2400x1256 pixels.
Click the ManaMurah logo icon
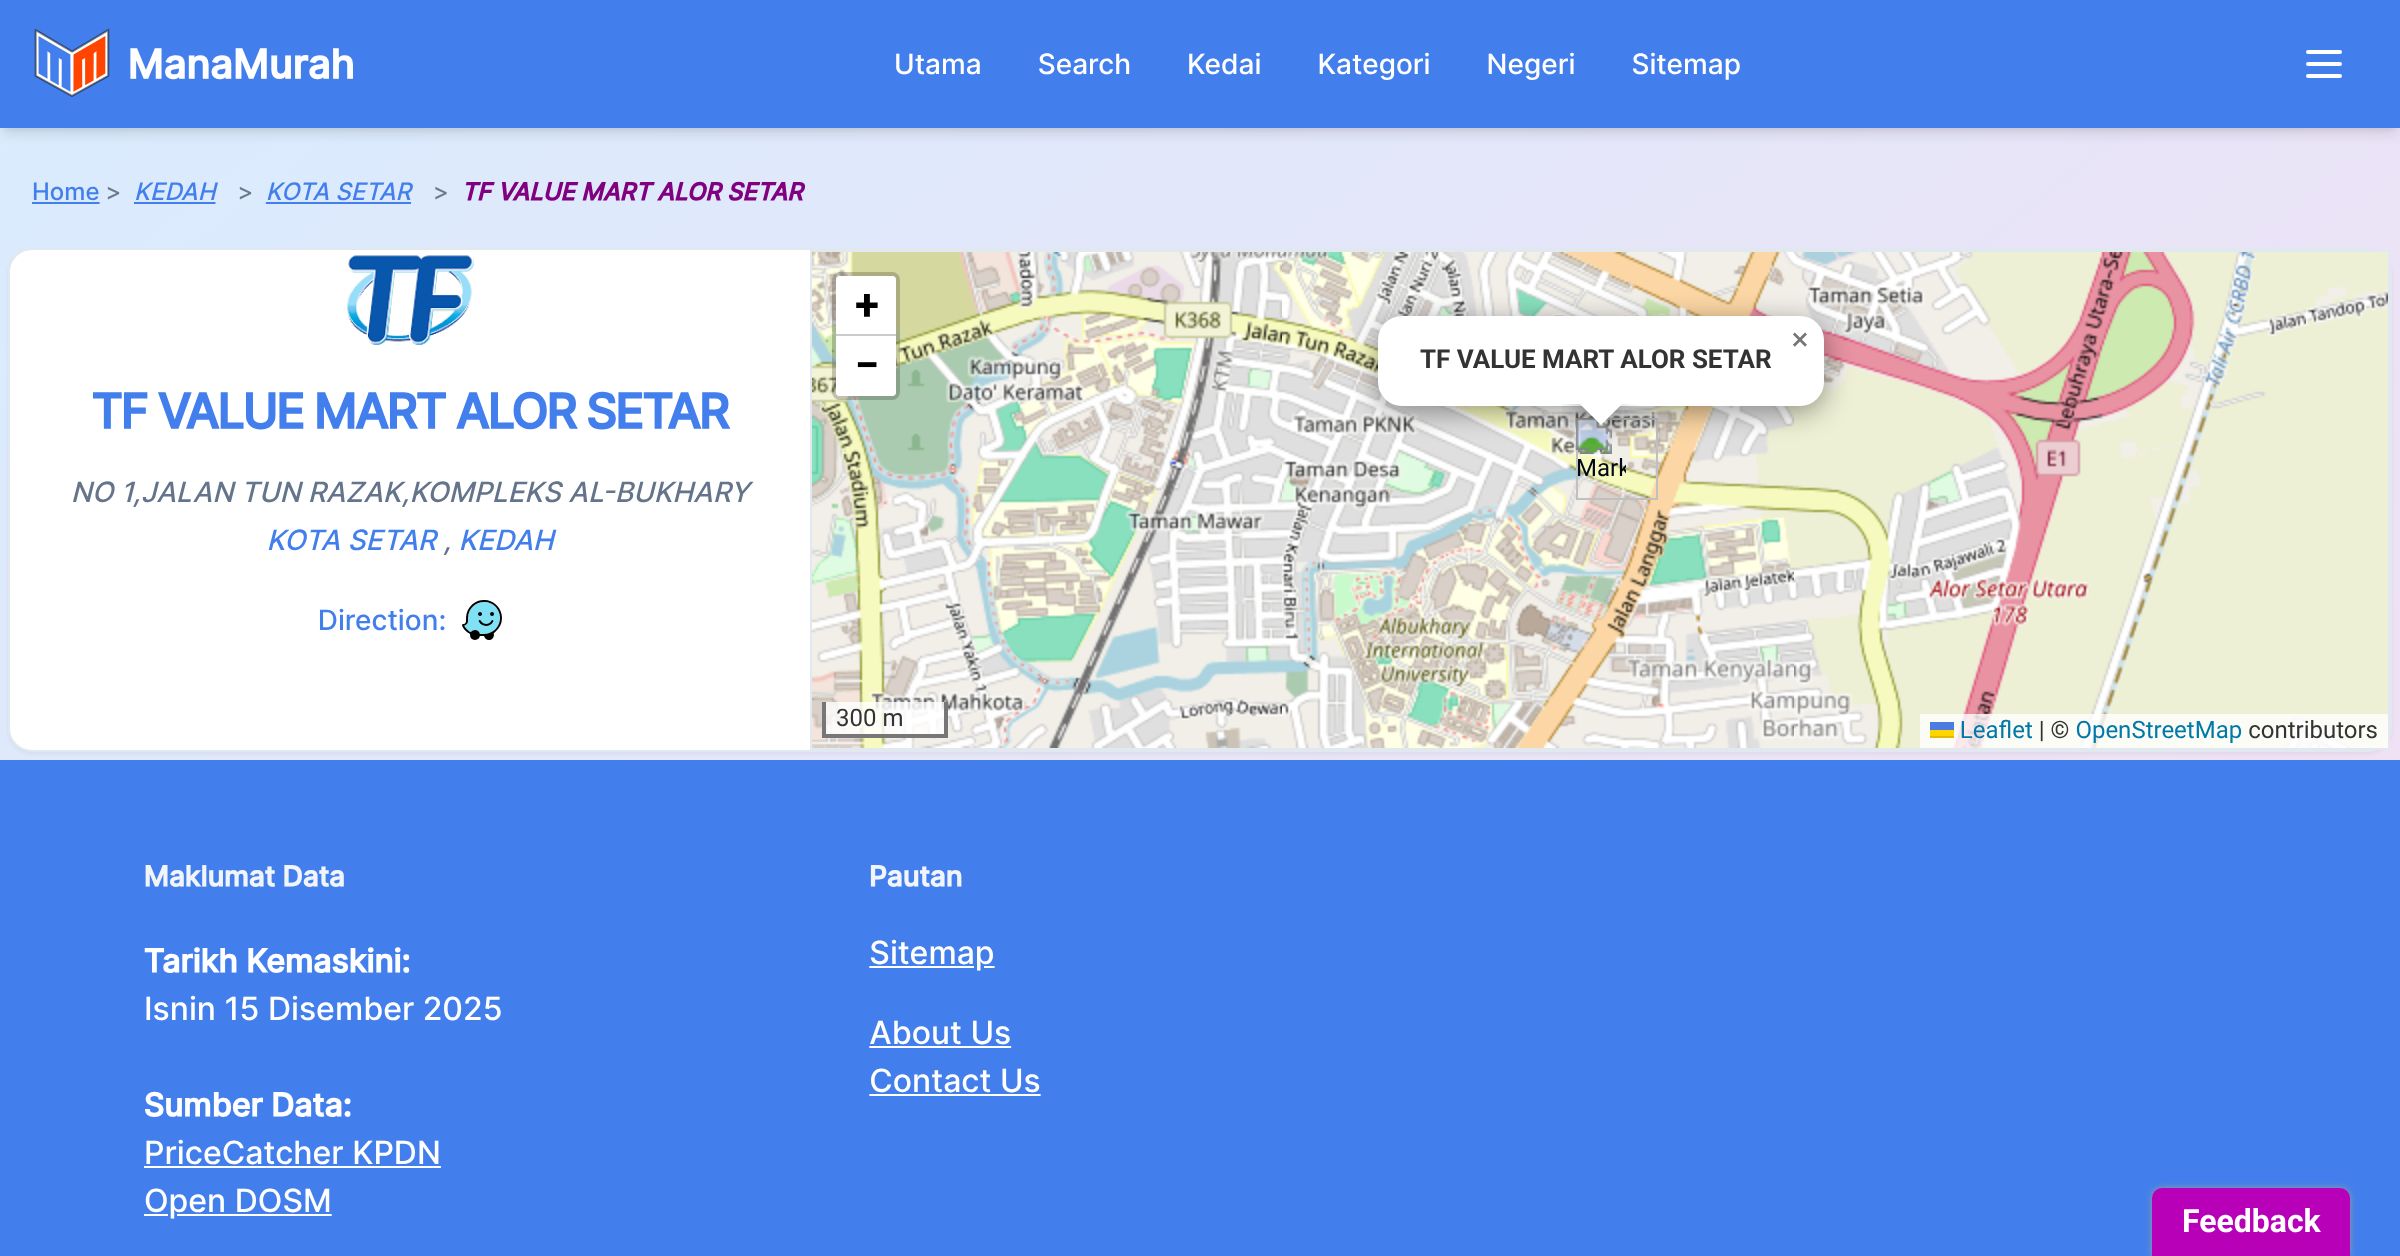71,63
